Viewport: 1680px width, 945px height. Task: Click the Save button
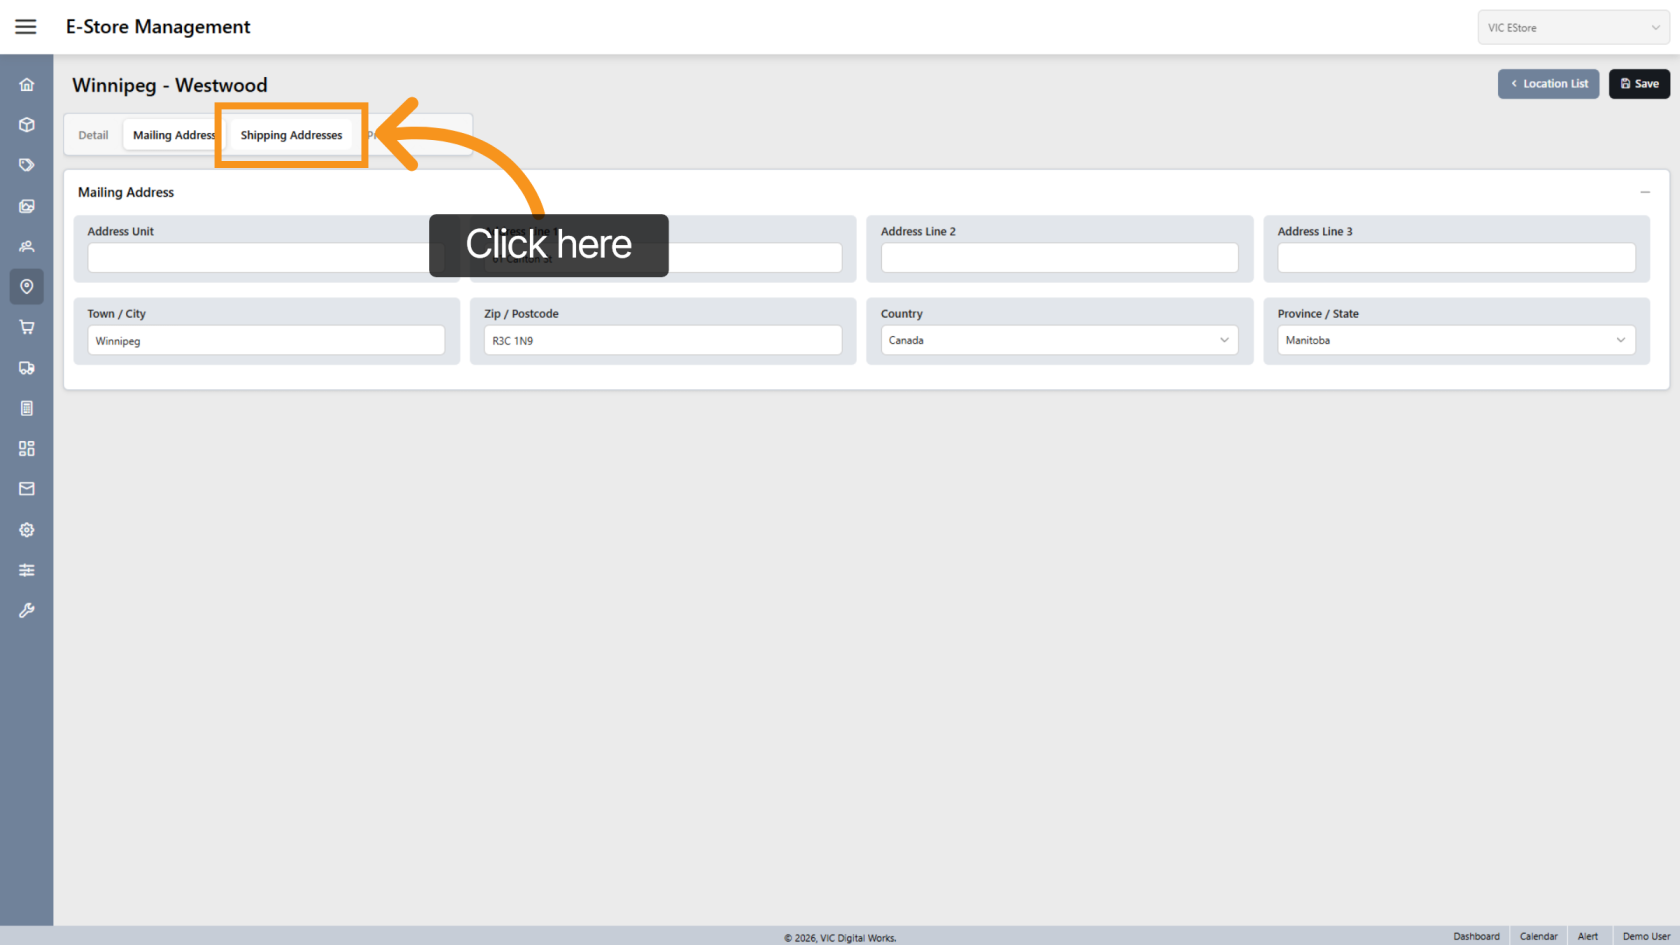[x=1638, y=84]
